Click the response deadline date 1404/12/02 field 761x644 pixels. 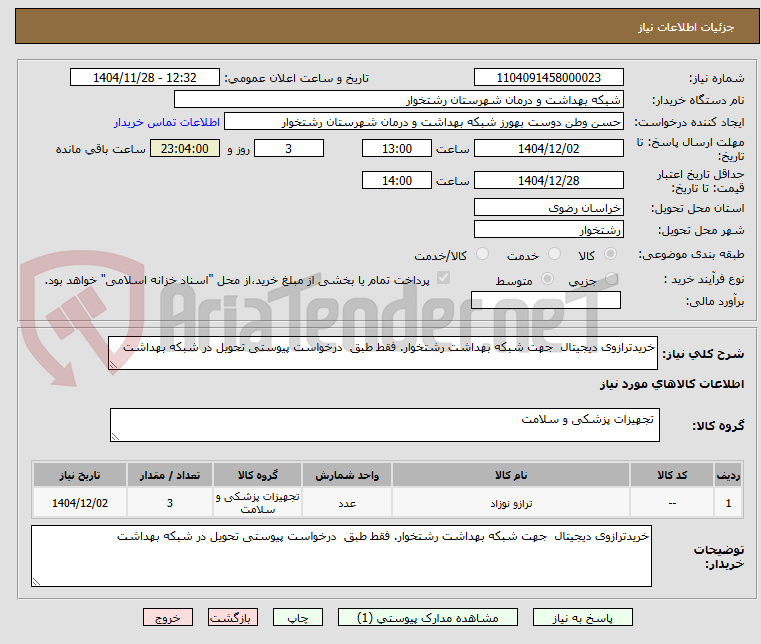click(548, 148)
